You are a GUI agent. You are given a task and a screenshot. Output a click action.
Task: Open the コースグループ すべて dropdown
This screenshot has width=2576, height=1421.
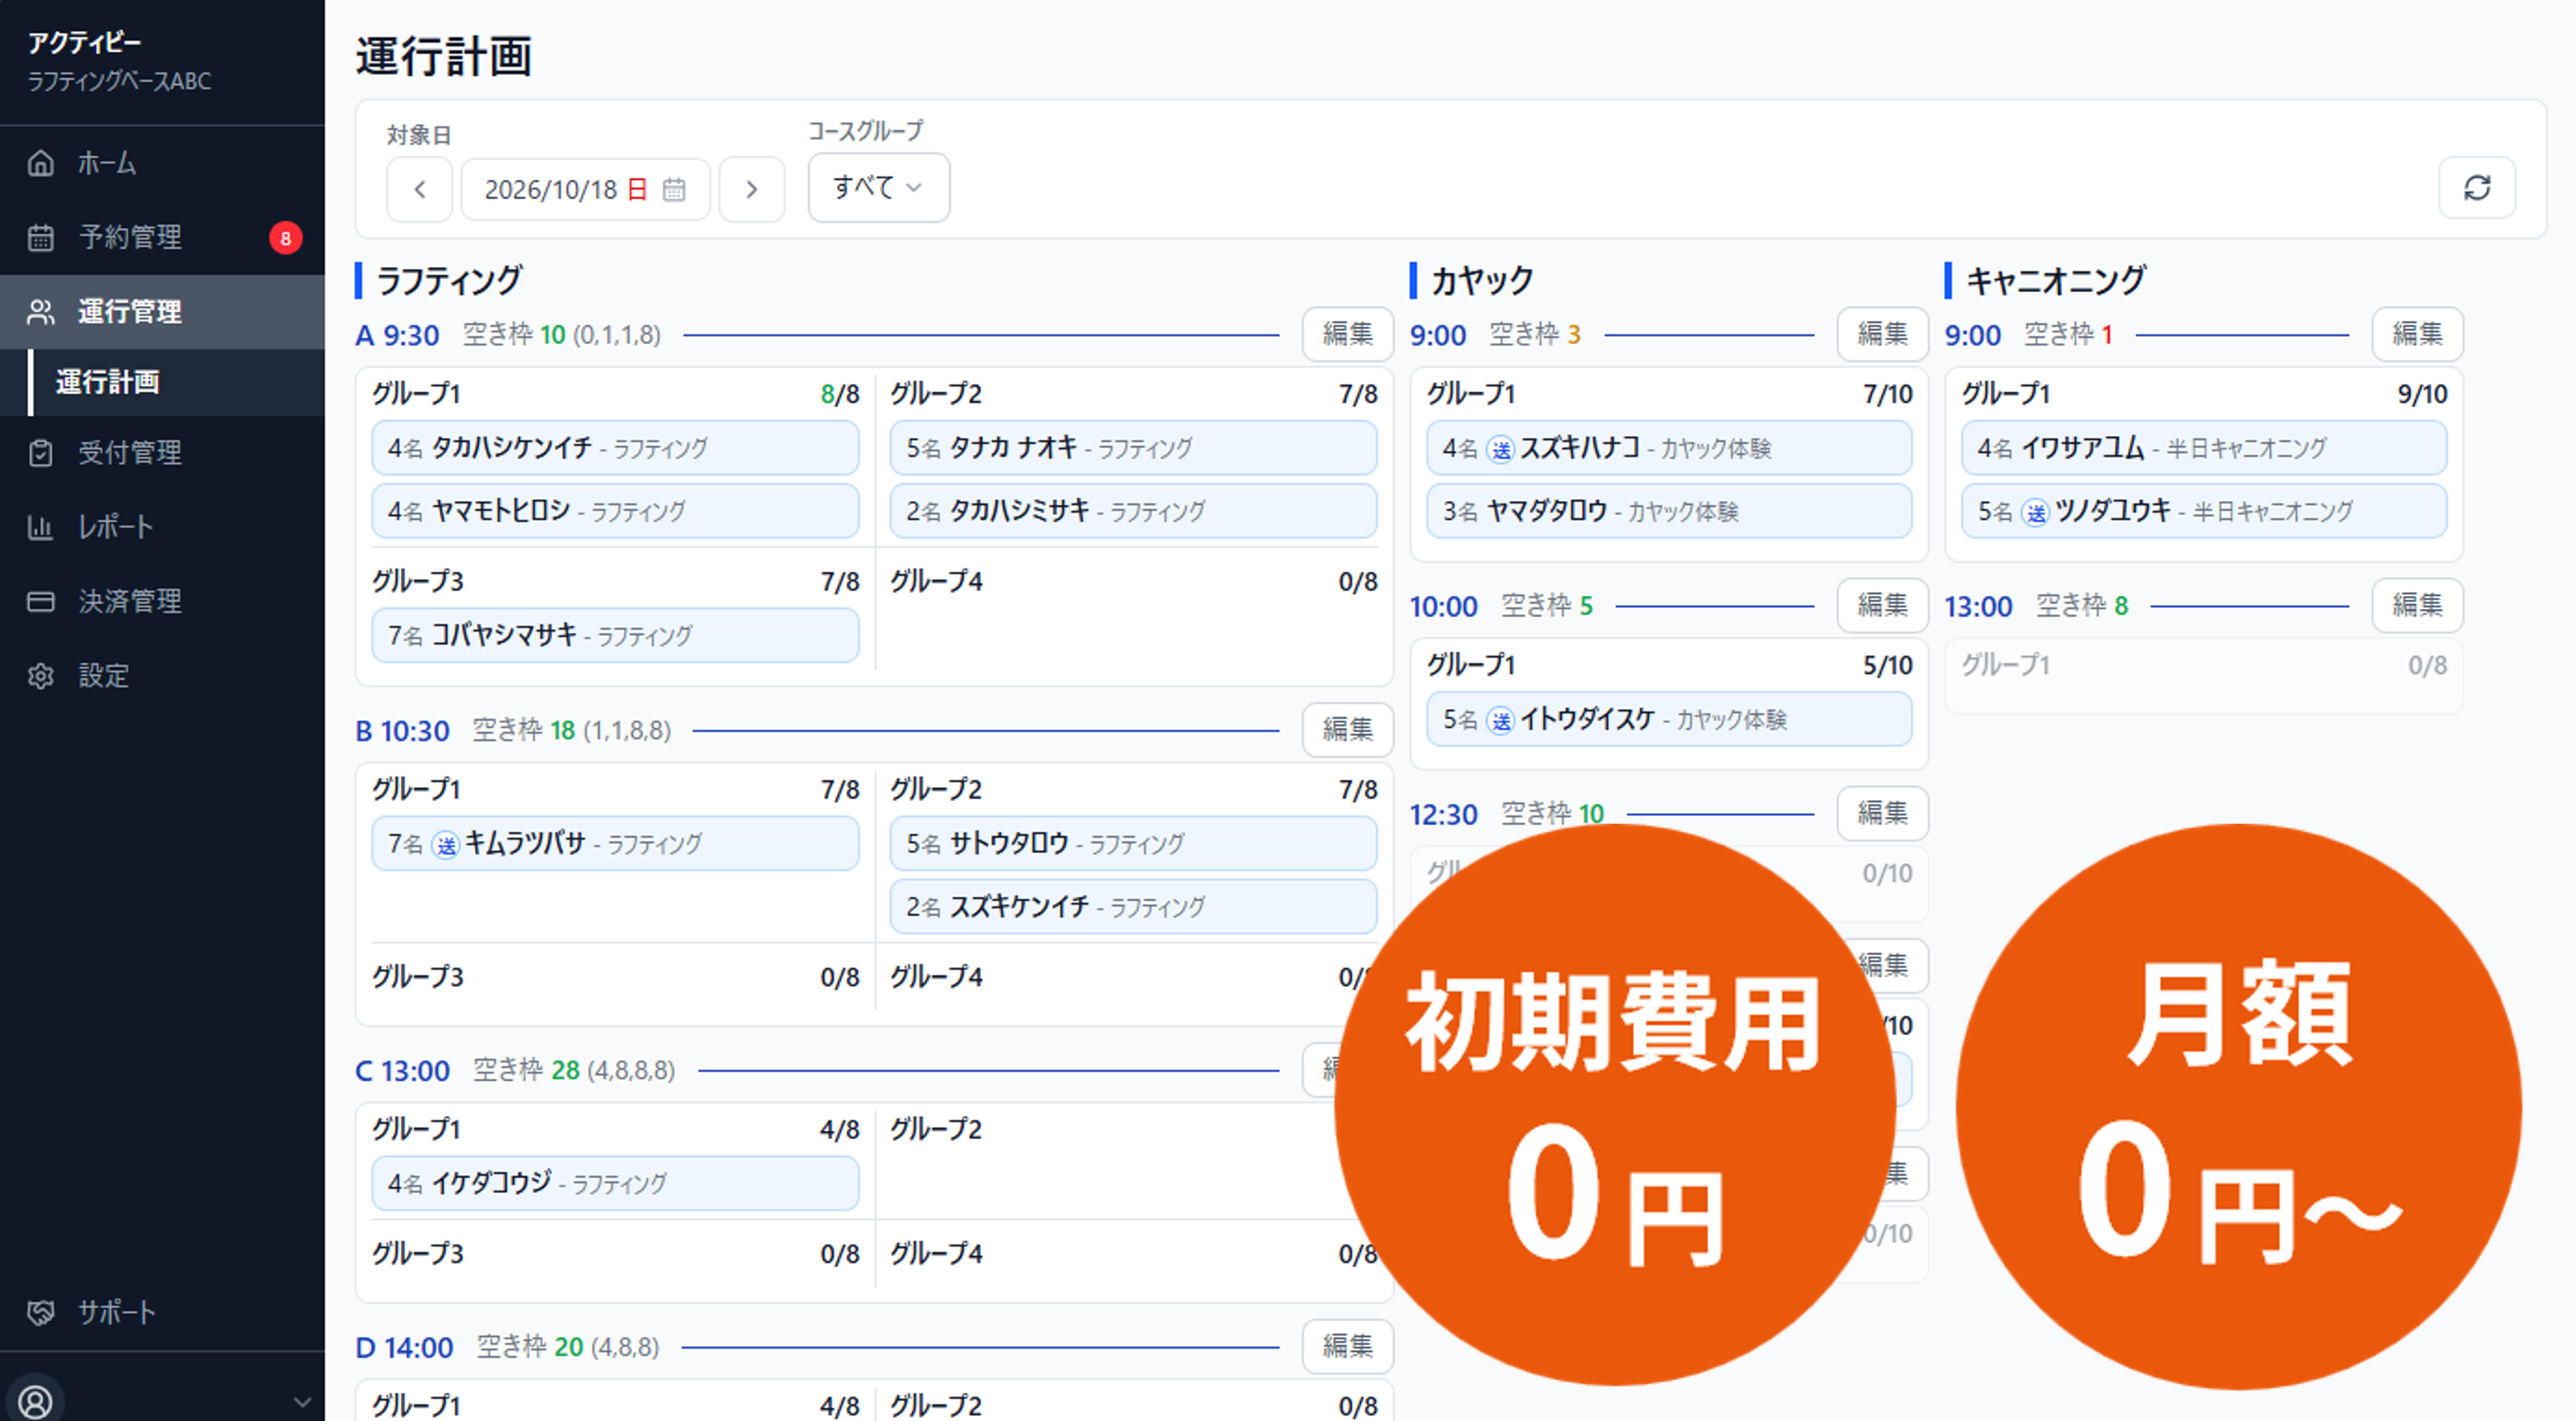[879, 187]
